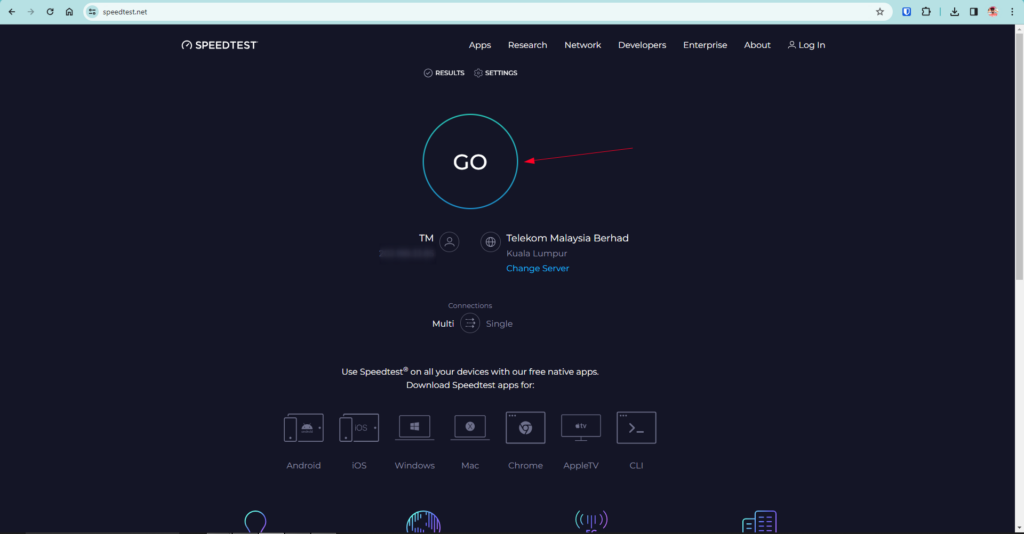Select the iOS app download icon
The width and height of the screenshot is (1024, 534).
pyautogui.click(x=359, y=428)
